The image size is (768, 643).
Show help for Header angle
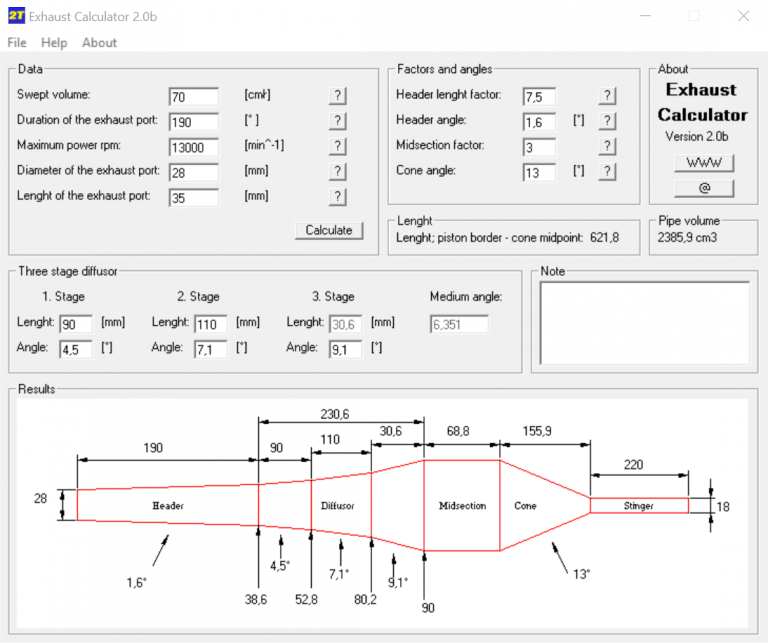(607, 121)
